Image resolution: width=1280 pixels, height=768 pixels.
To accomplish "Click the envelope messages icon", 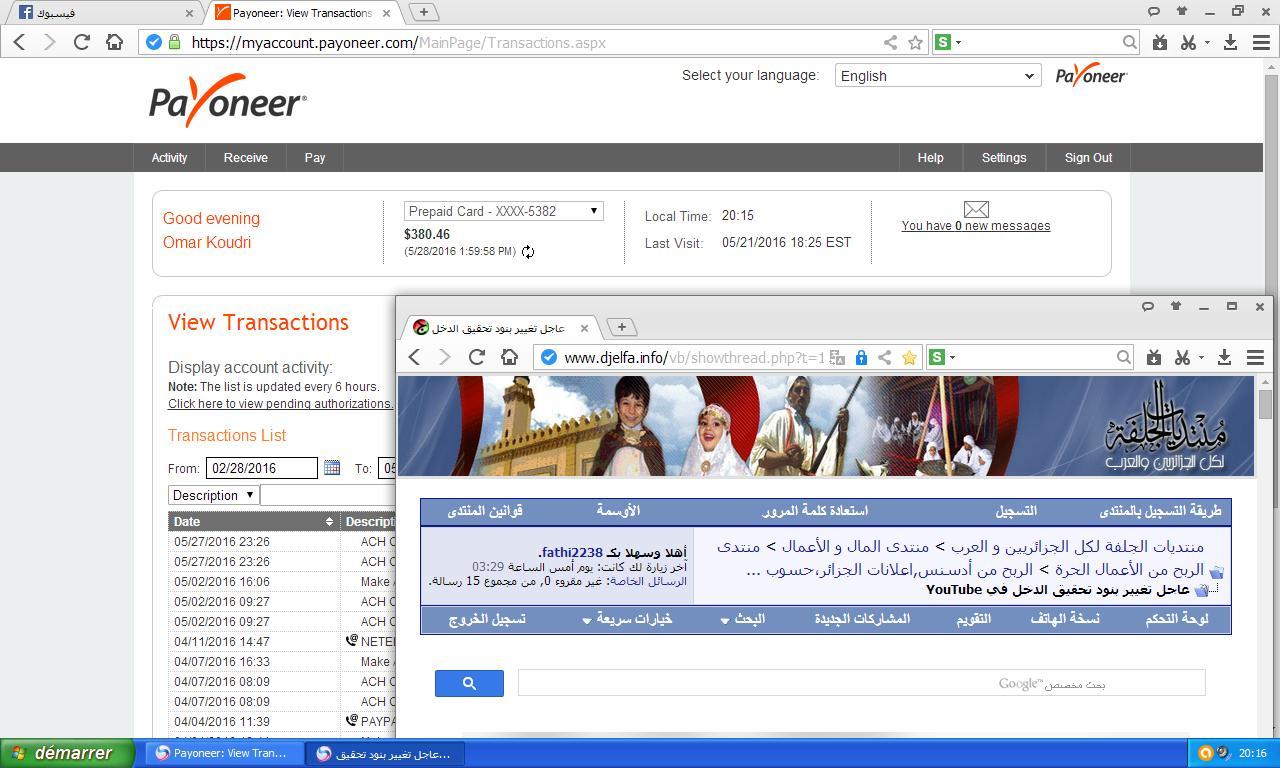I will click(x=976, y=209).
